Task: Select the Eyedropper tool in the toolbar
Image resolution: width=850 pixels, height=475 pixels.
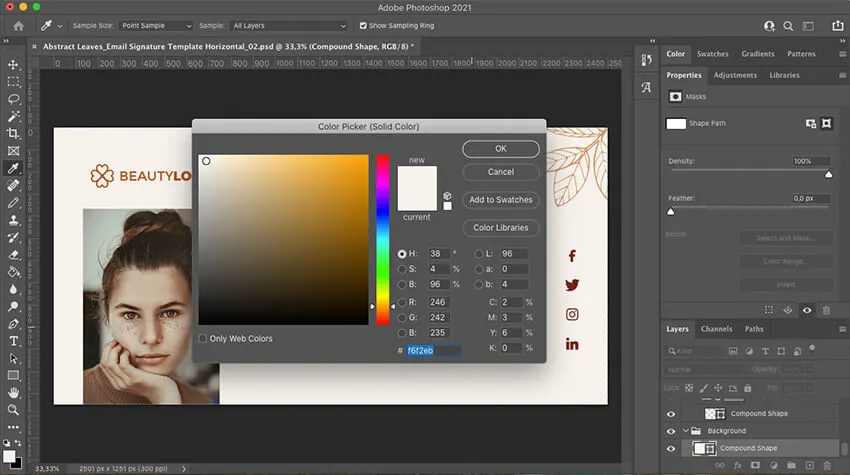Action: pos(14,168)
